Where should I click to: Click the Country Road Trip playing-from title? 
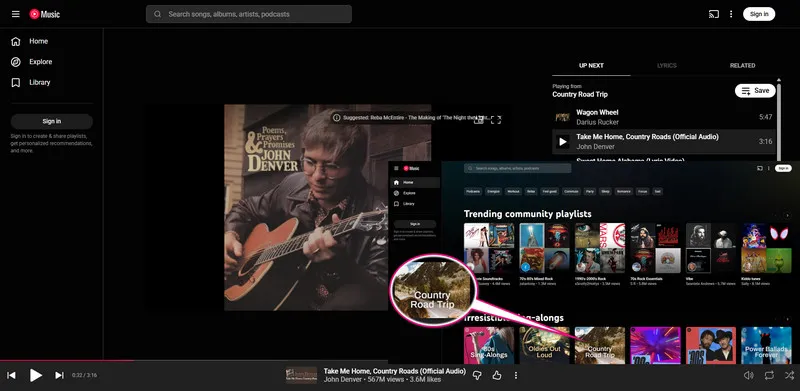580,94
